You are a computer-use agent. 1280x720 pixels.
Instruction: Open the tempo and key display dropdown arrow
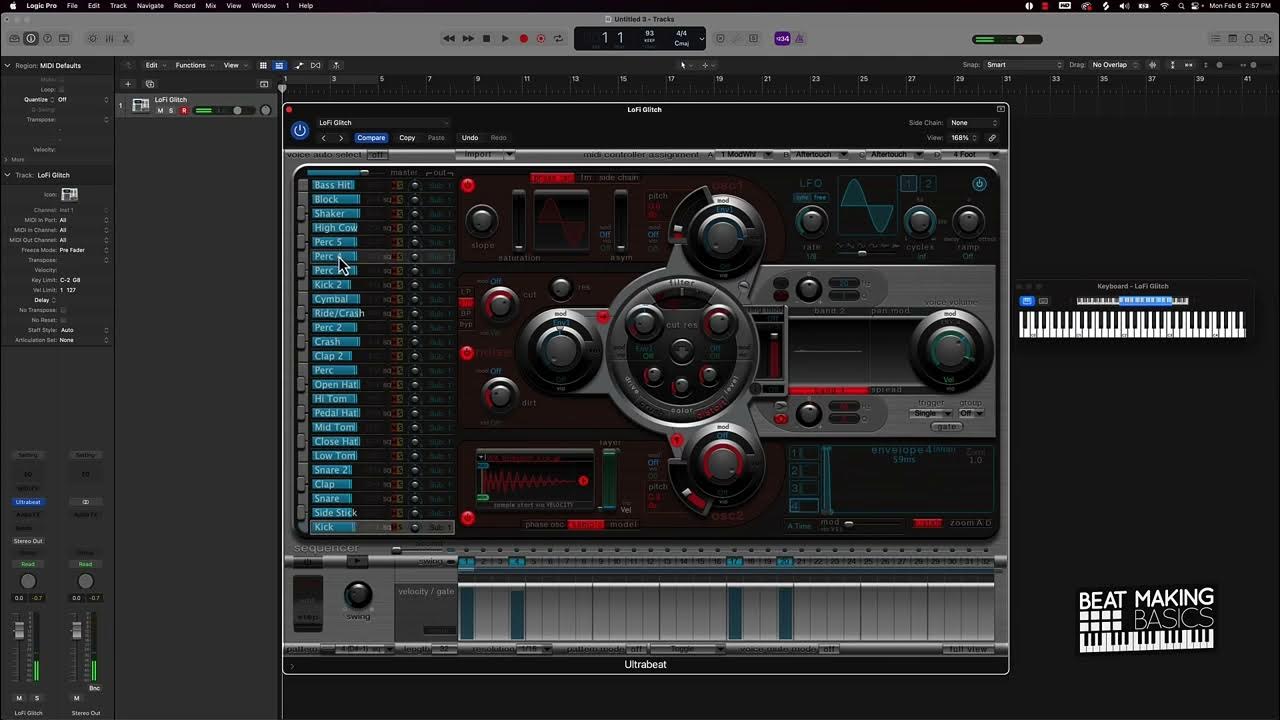(702, 39)
